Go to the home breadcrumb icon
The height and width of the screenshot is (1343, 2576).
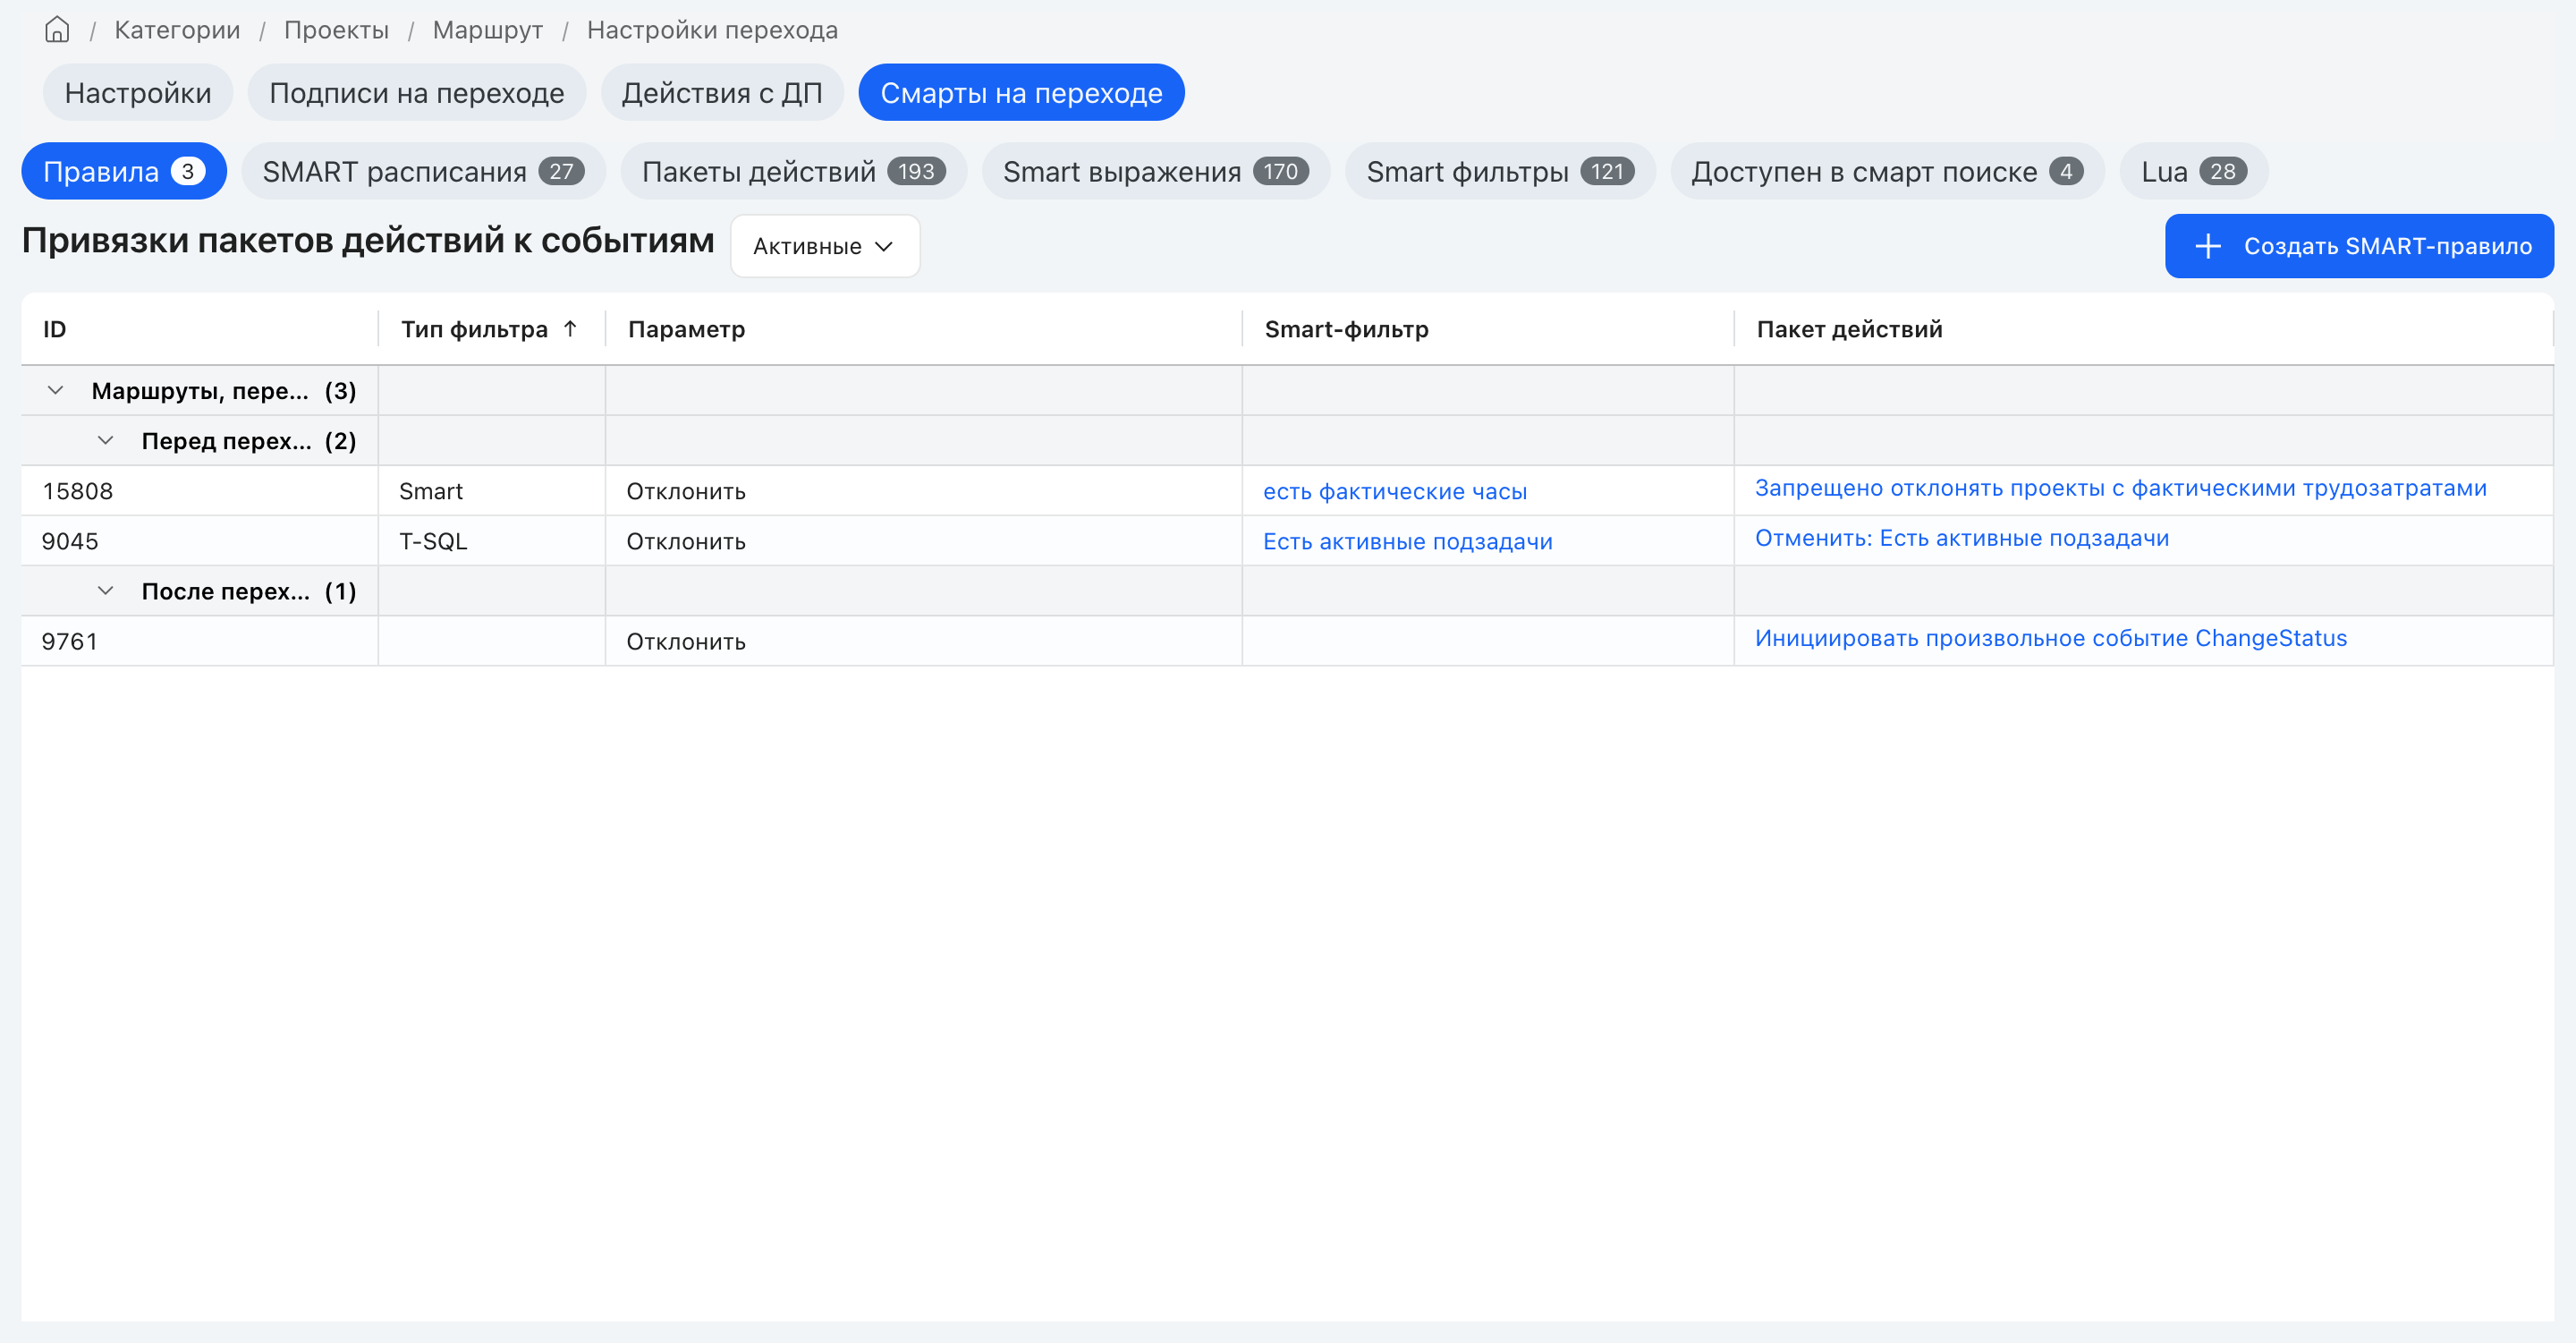coord(57,30)
